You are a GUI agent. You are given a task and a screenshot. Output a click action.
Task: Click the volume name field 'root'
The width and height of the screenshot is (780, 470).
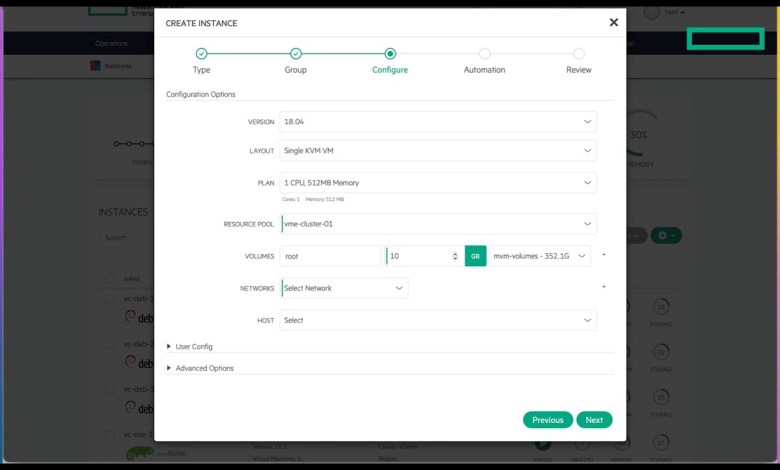(x=330, y=256)
